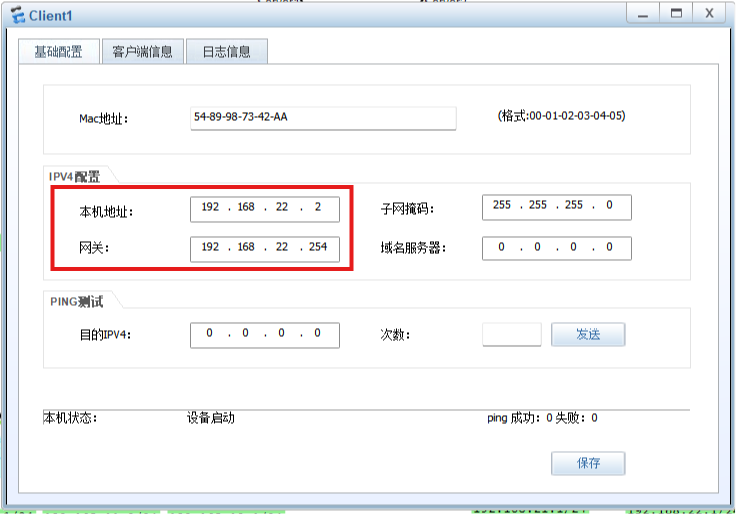Click the Mac地址 label
This screenshot has width=736, height=514.
click(x=103, y=119)
